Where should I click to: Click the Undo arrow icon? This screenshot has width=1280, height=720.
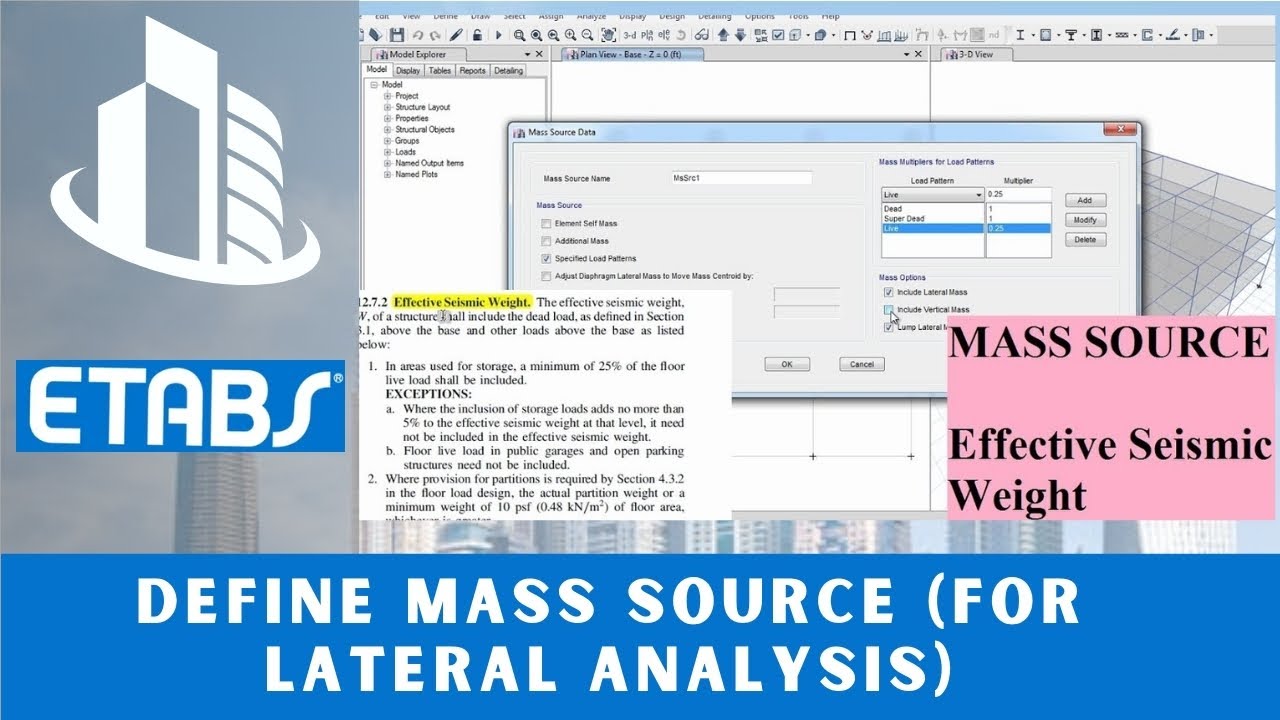coord(418,35)
